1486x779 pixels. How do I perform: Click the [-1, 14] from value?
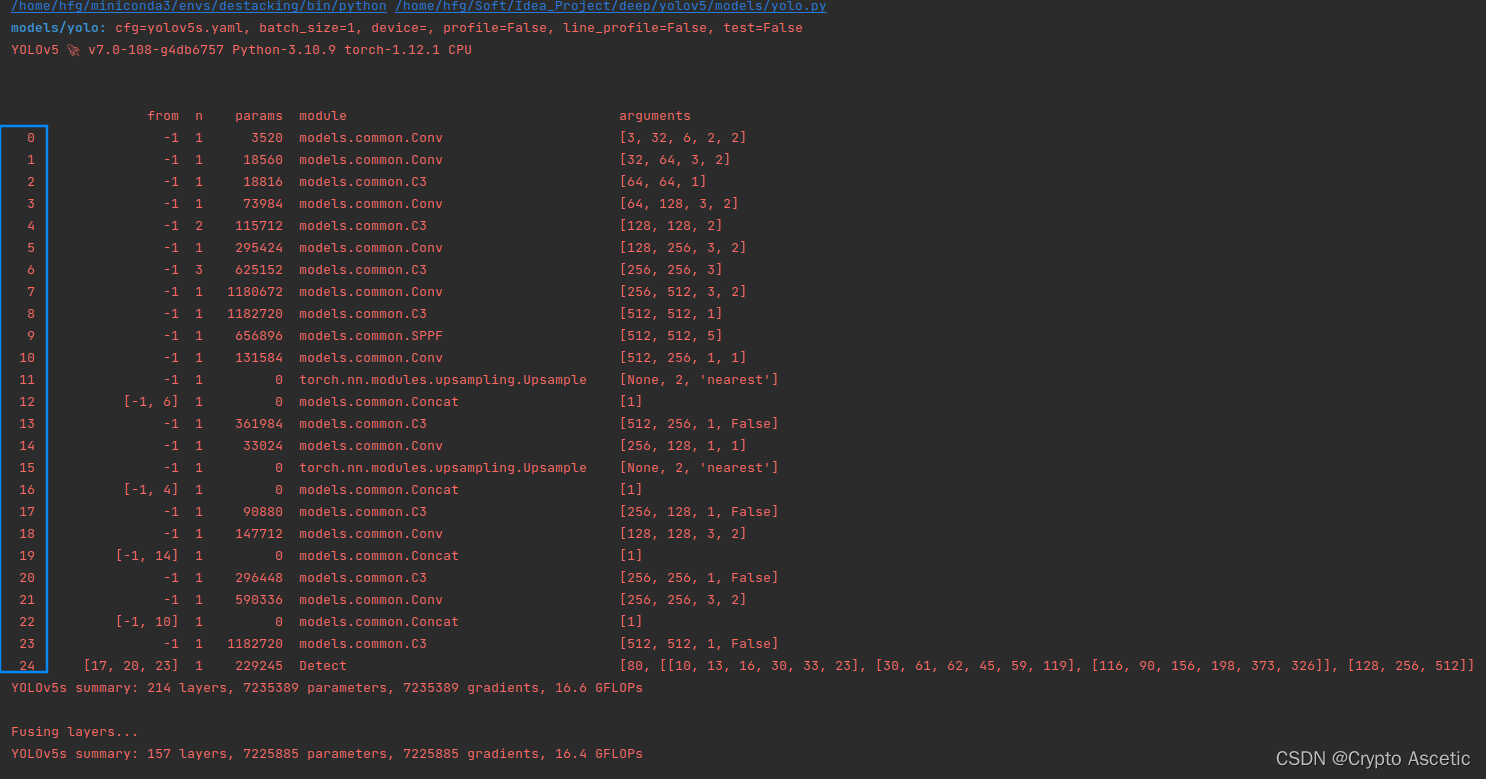coord(147,556)
